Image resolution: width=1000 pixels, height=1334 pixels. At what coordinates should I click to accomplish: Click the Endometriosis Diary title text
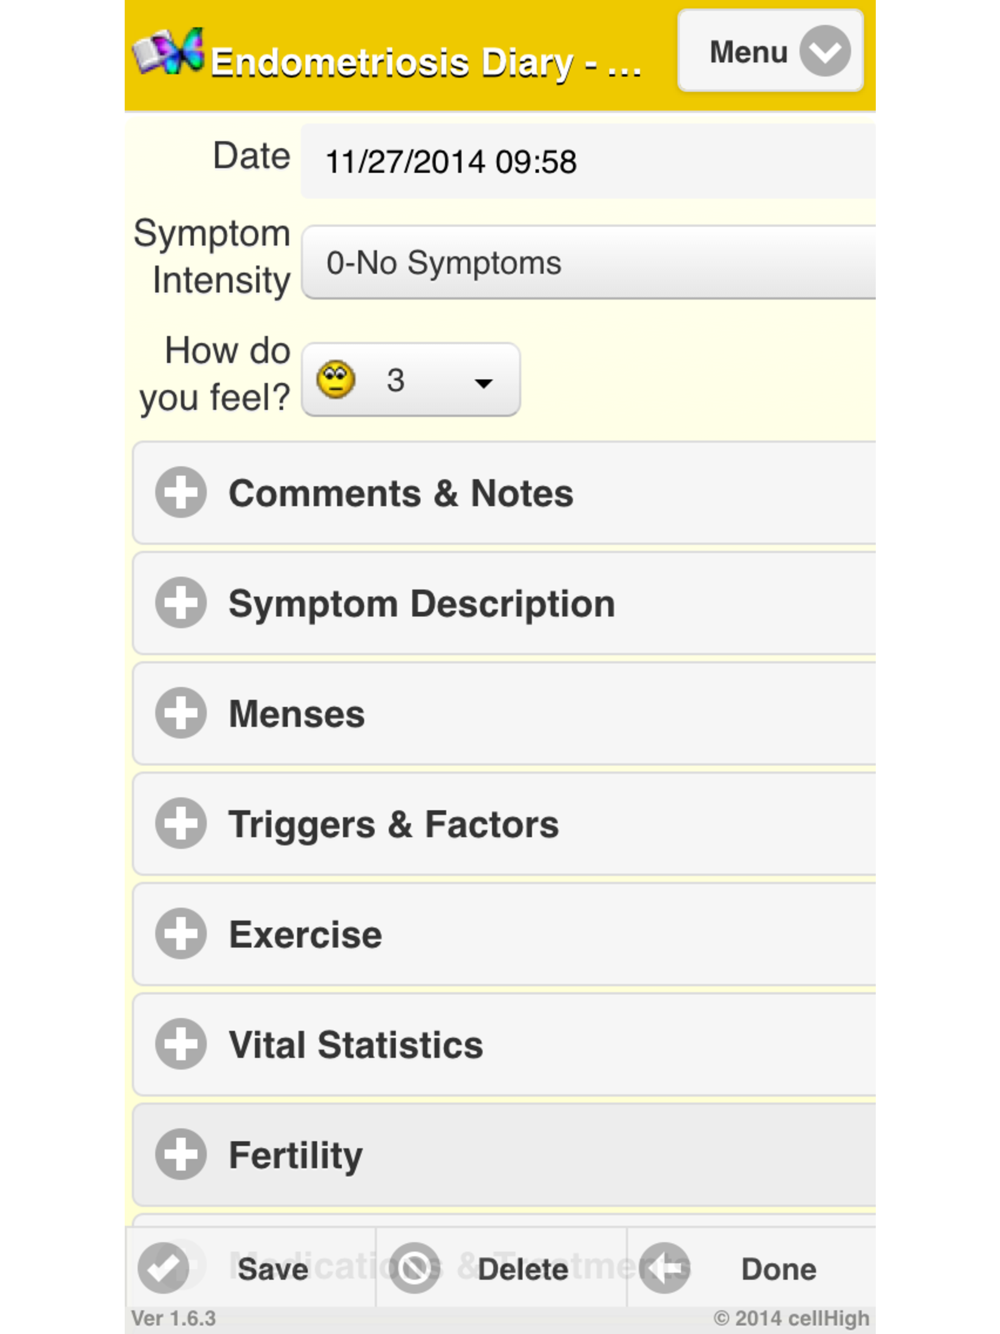pos(426,62)
